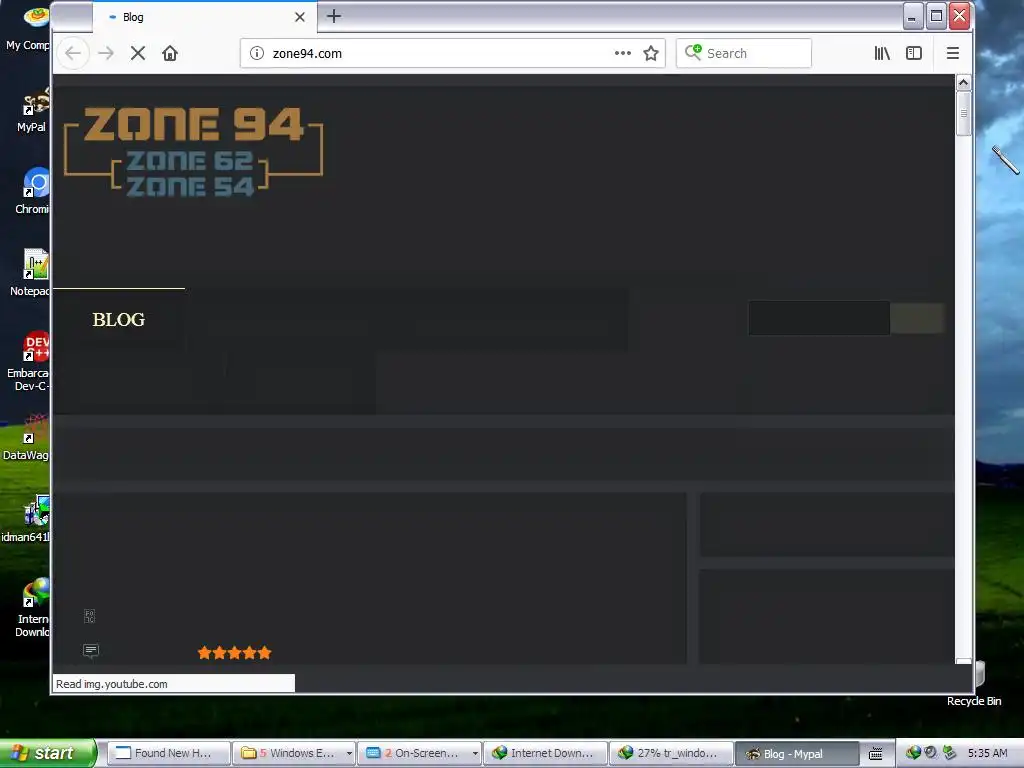Open page actions three-dot menu
This screenshot has width=1024, height=768.
click(623, 54)
